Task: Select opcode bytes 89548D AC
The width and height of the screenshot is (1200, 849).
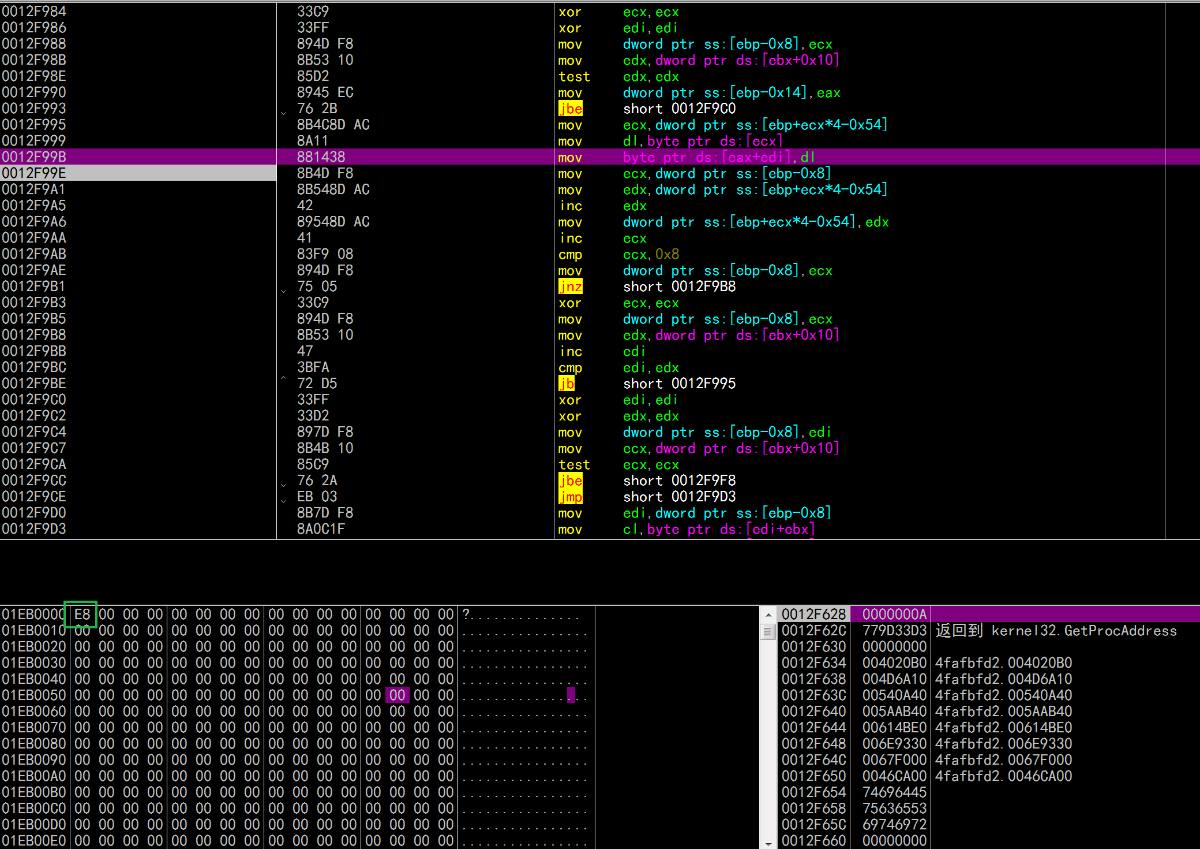Action: click(x=333, y=222)
